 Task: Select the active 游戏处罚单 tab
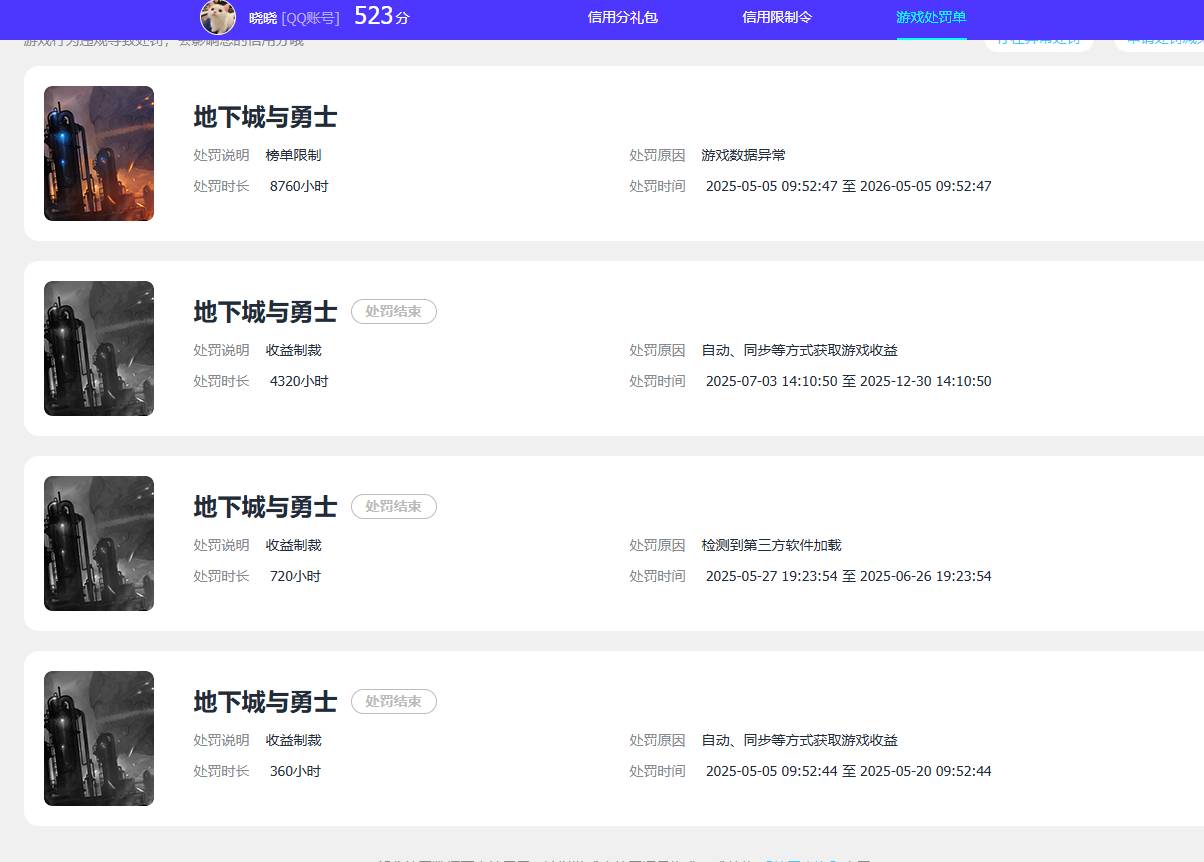pyautogui.click(x=930, y=17)
